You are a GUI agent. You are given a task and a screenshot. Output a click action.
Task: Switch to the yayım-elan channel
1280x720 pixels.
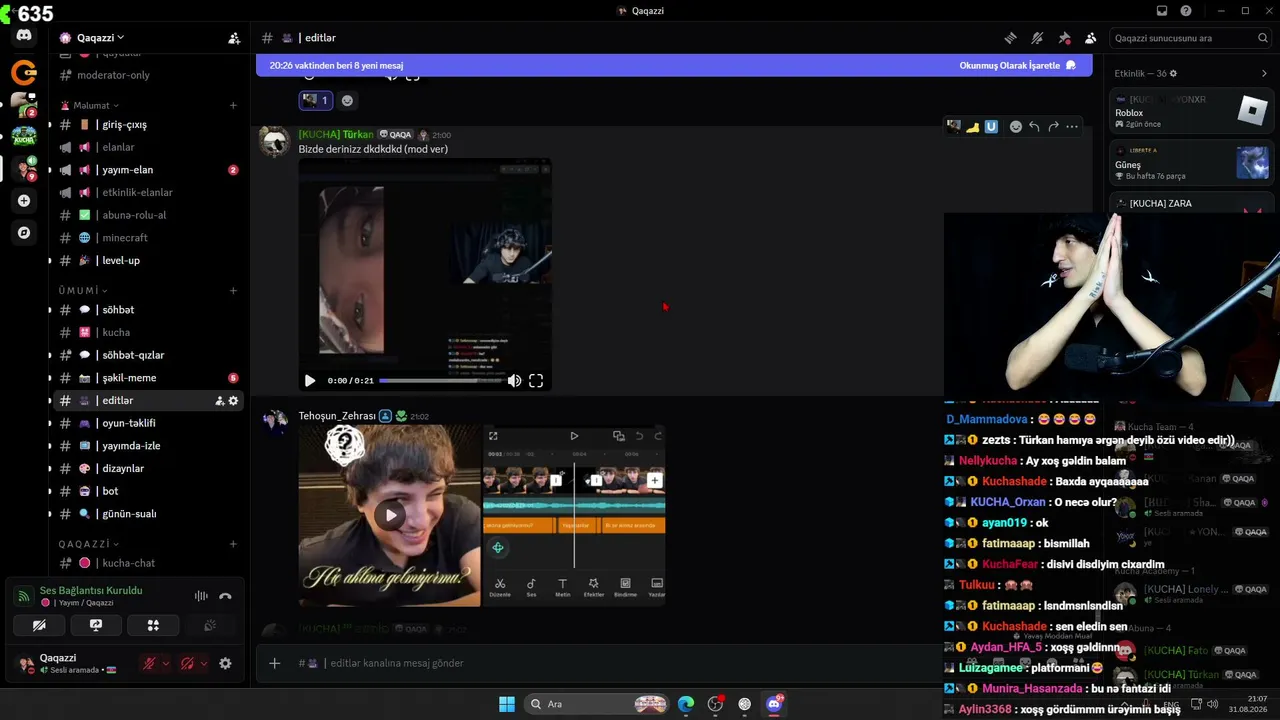pyautogui.click(x=149, y=170)
